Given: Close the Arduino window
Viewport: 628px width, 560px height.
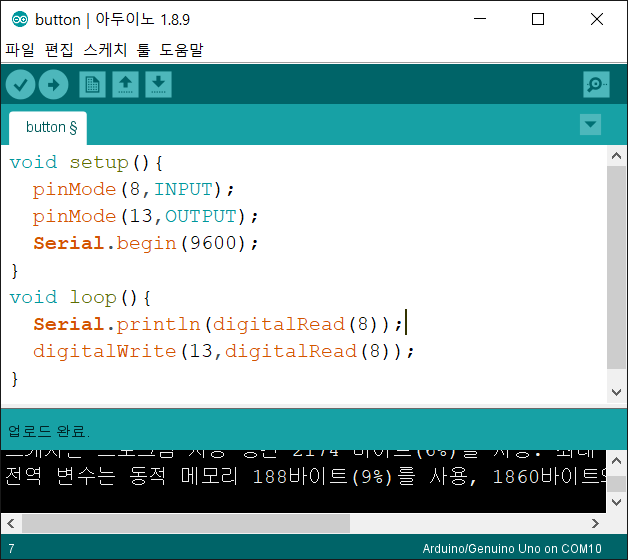Looking at the screenshot, I should [597, 19].
